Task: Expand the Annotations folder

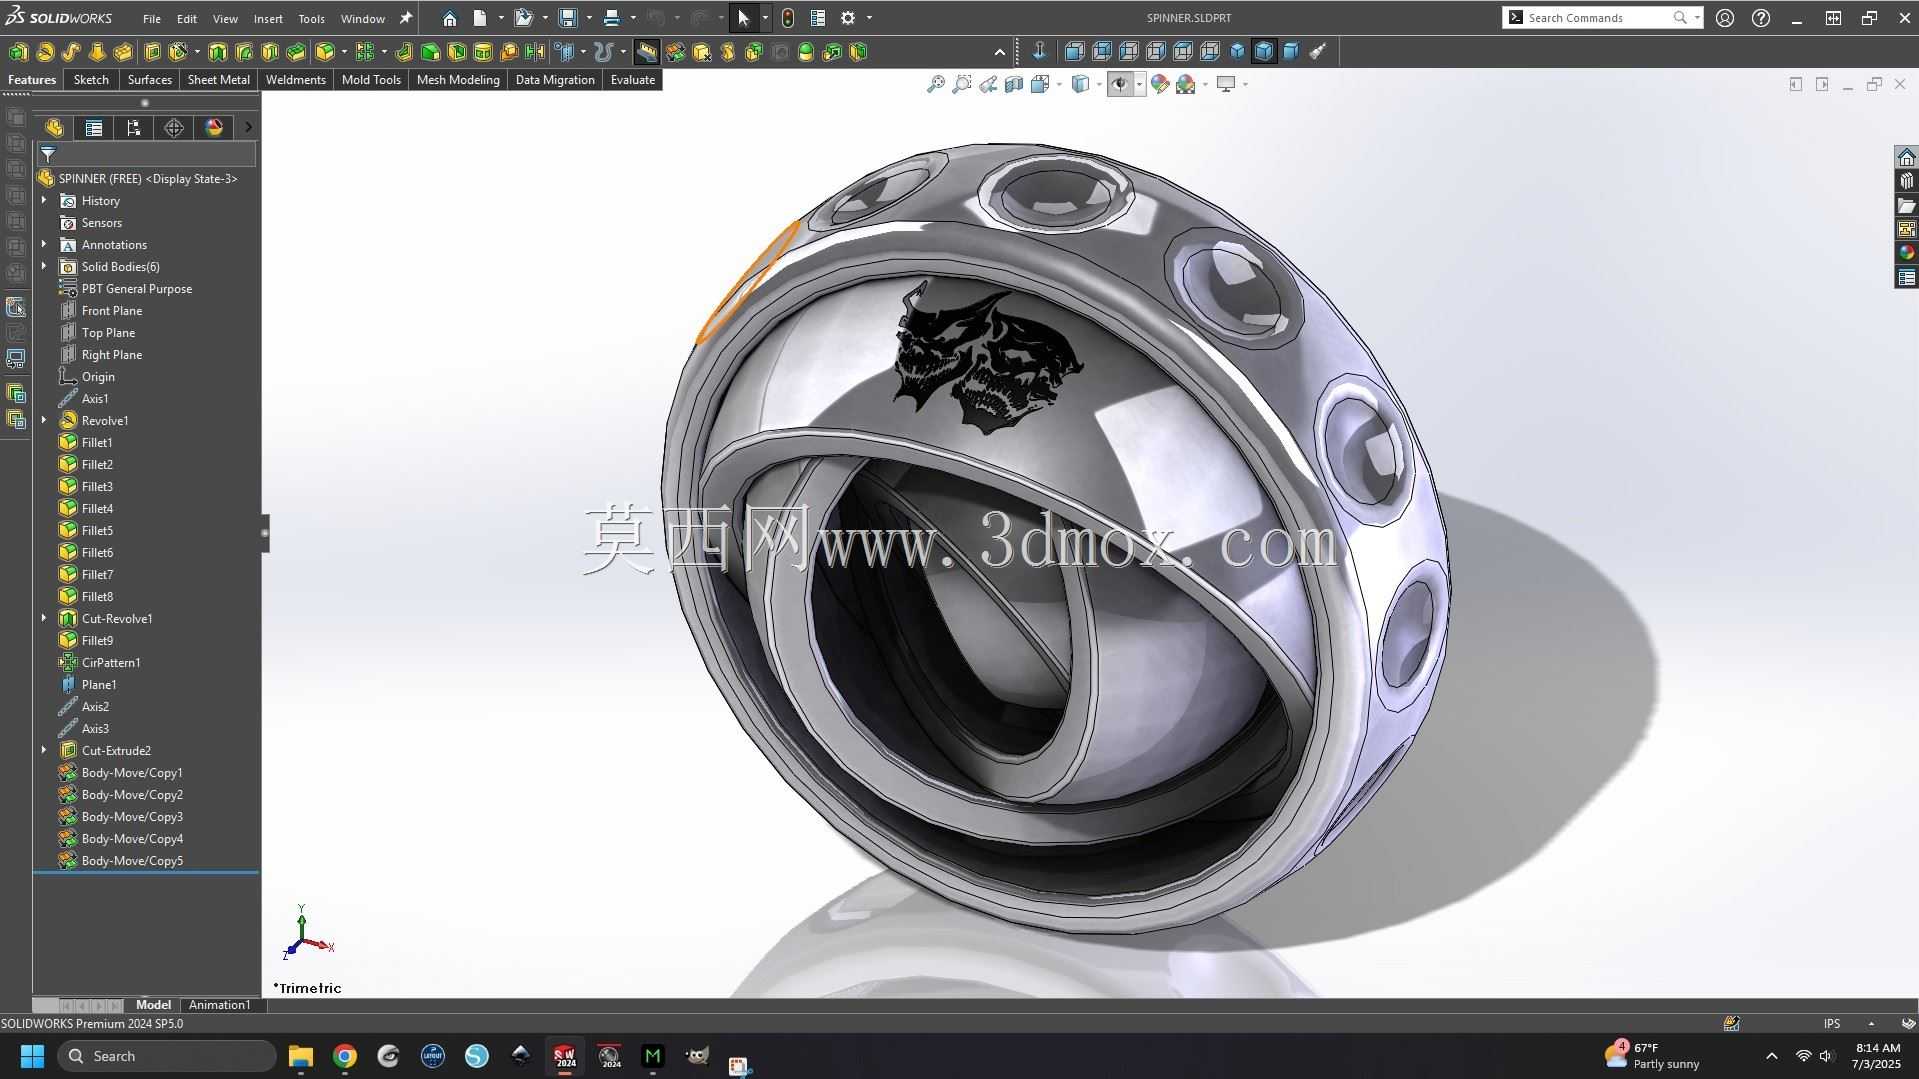Action: pos(44,245)
